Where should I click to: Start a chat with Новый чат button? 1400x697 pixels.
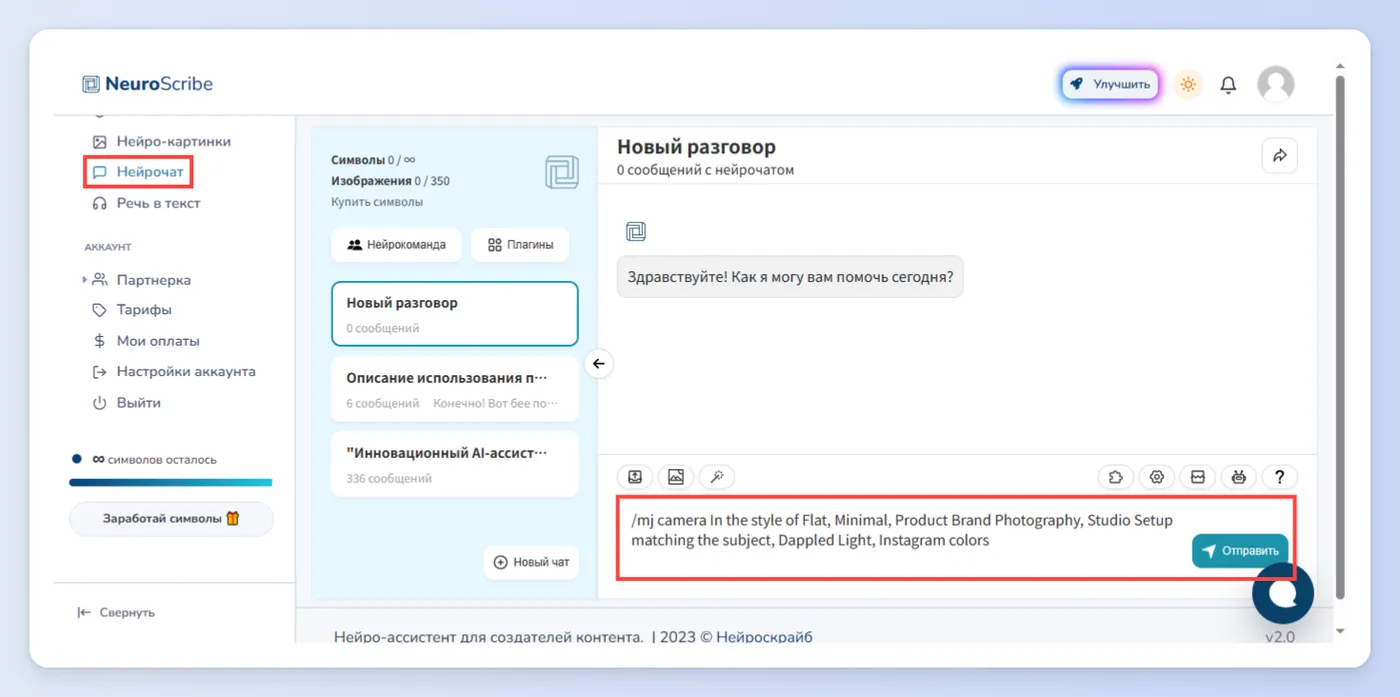(x=531, y=562)
